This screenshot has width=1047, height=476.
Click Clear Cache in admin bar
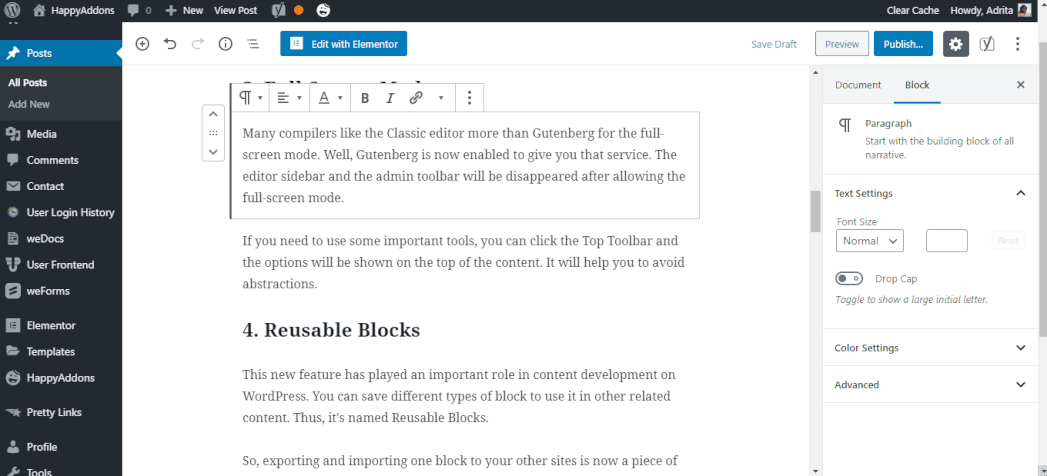pyautogui.click(x=913, y=11)
